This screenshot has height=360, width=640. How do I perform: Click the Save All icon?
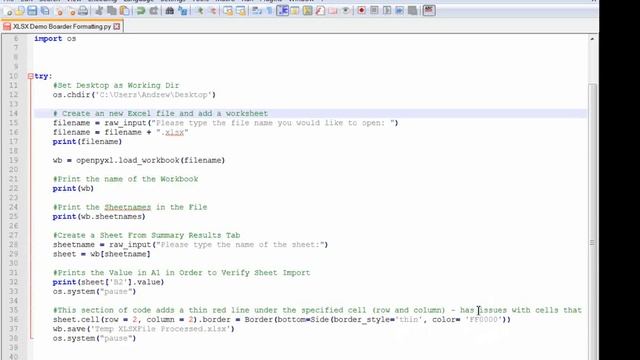(x=45, y=11)
